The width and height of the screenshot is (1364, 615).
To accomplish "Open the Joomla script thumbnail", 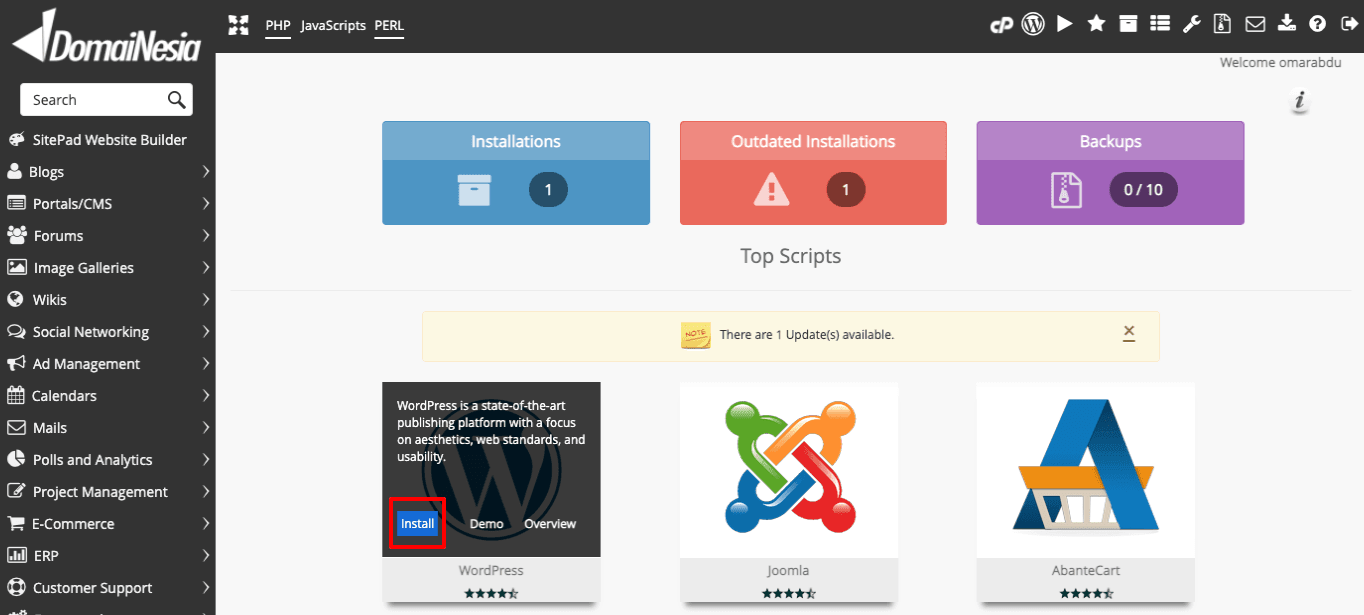I will point(789,469).
